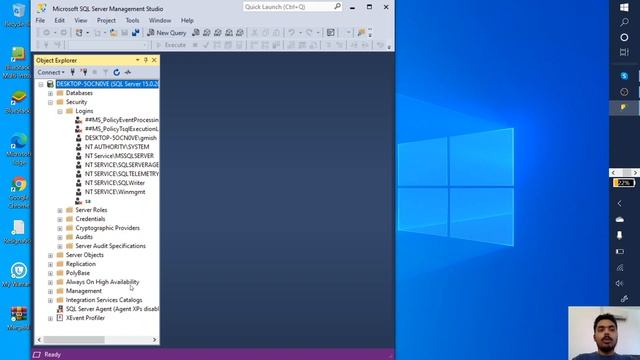640x360 pixels.
Task: Collapse the DESKTOP-SOCN0VE server node
Action: (x=41, y=84)
